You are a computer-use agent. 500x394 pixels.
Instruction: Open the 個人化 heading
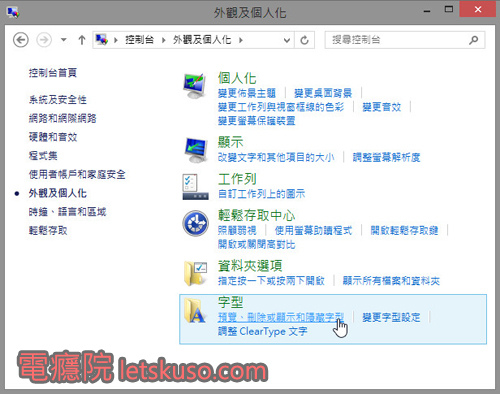click(x=237, y=78)
